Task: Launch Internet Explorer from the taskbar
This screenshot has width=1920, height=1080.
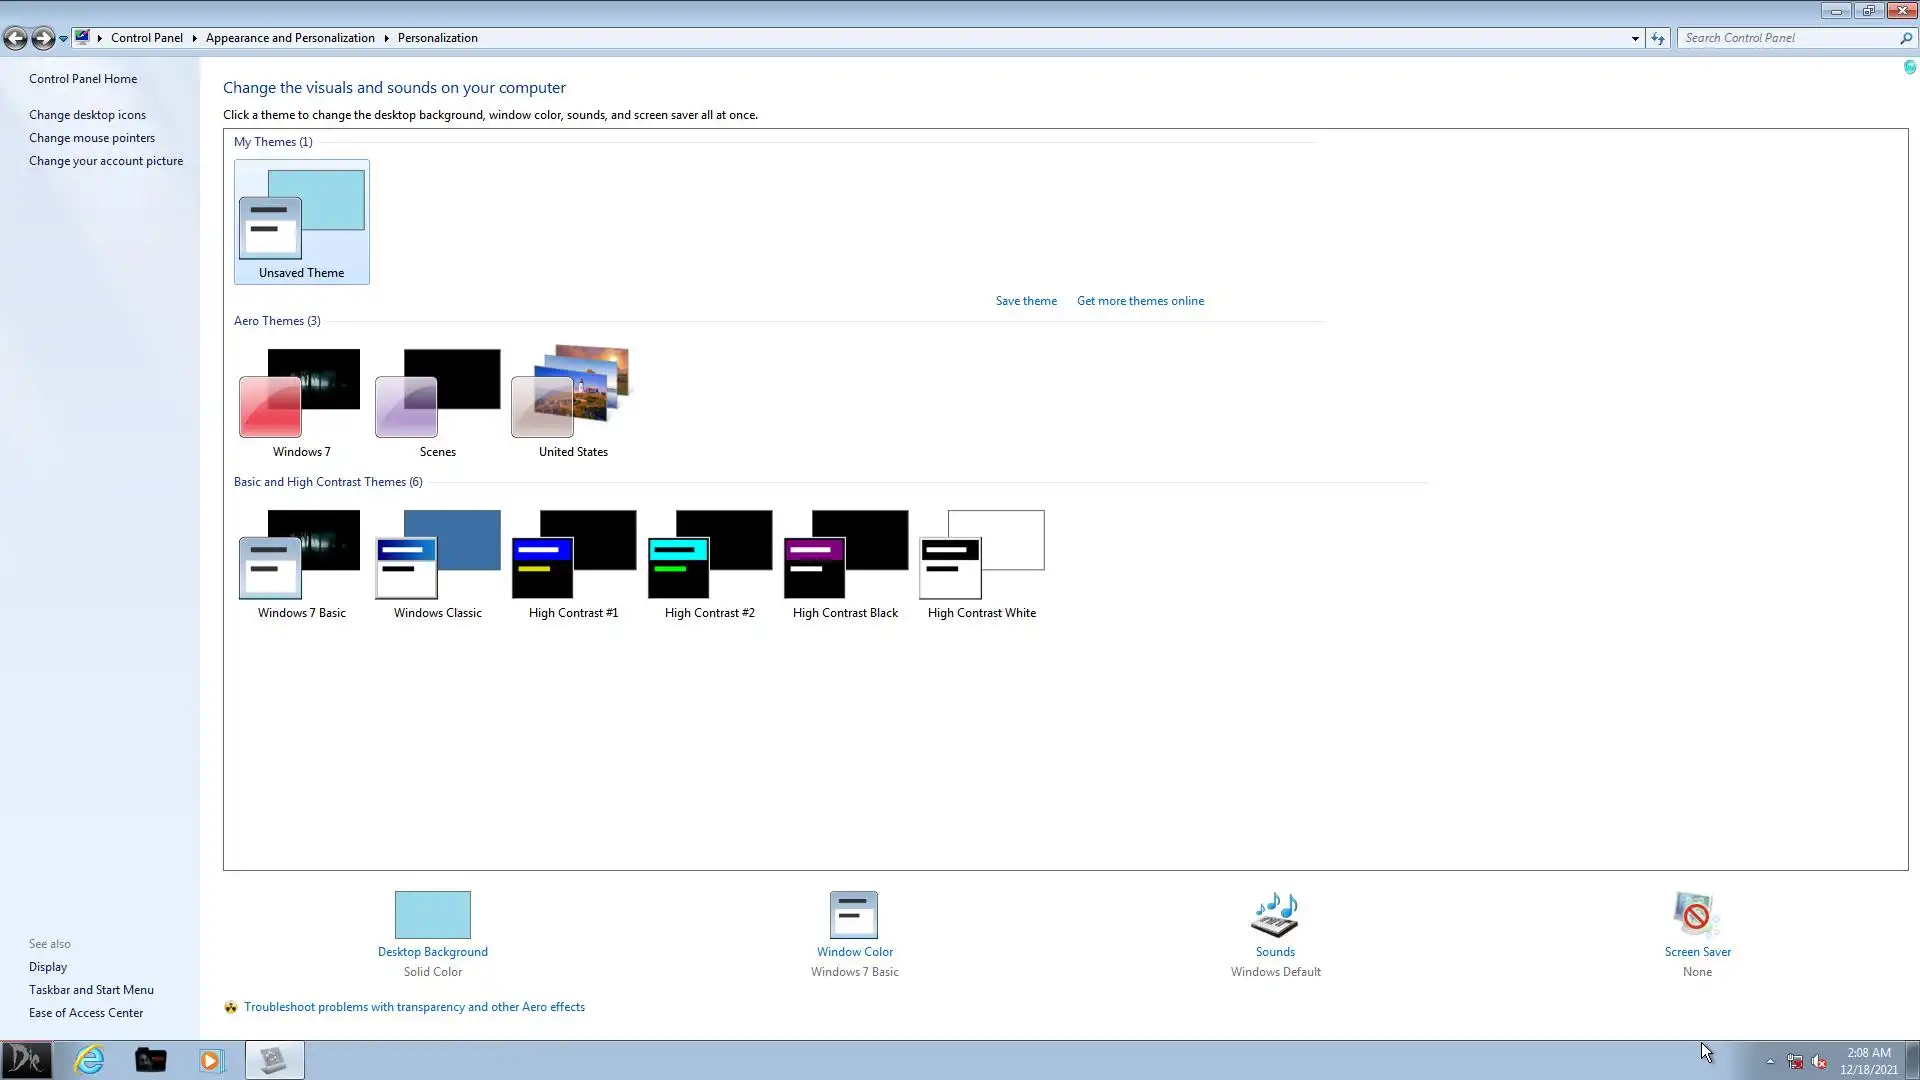Action: pos(90,1059)
